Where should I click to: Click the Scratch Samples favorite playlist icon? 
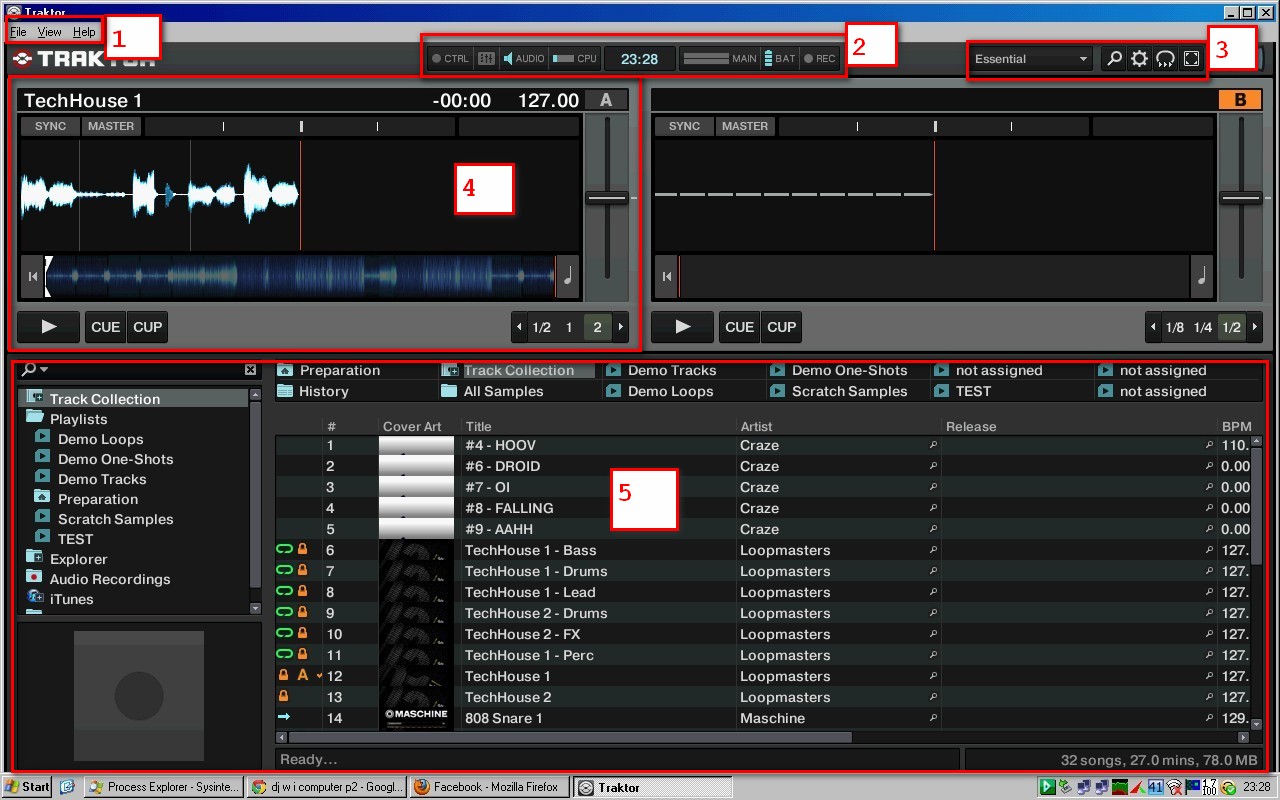[777, 391]
